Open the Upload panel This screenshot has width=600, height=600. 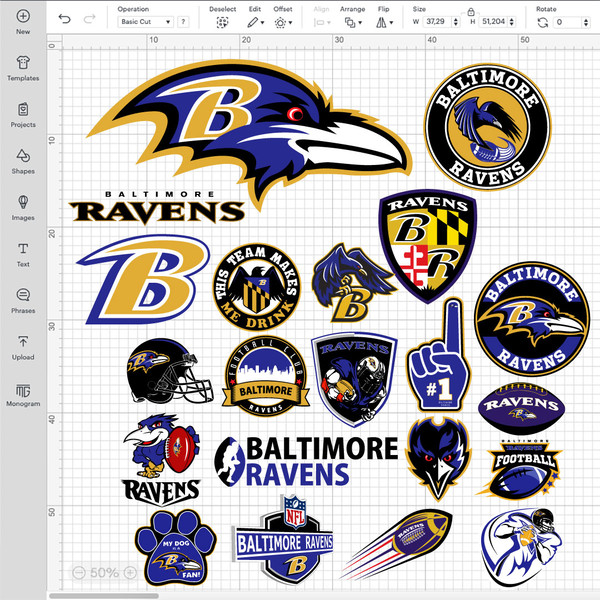pos(23,347)
